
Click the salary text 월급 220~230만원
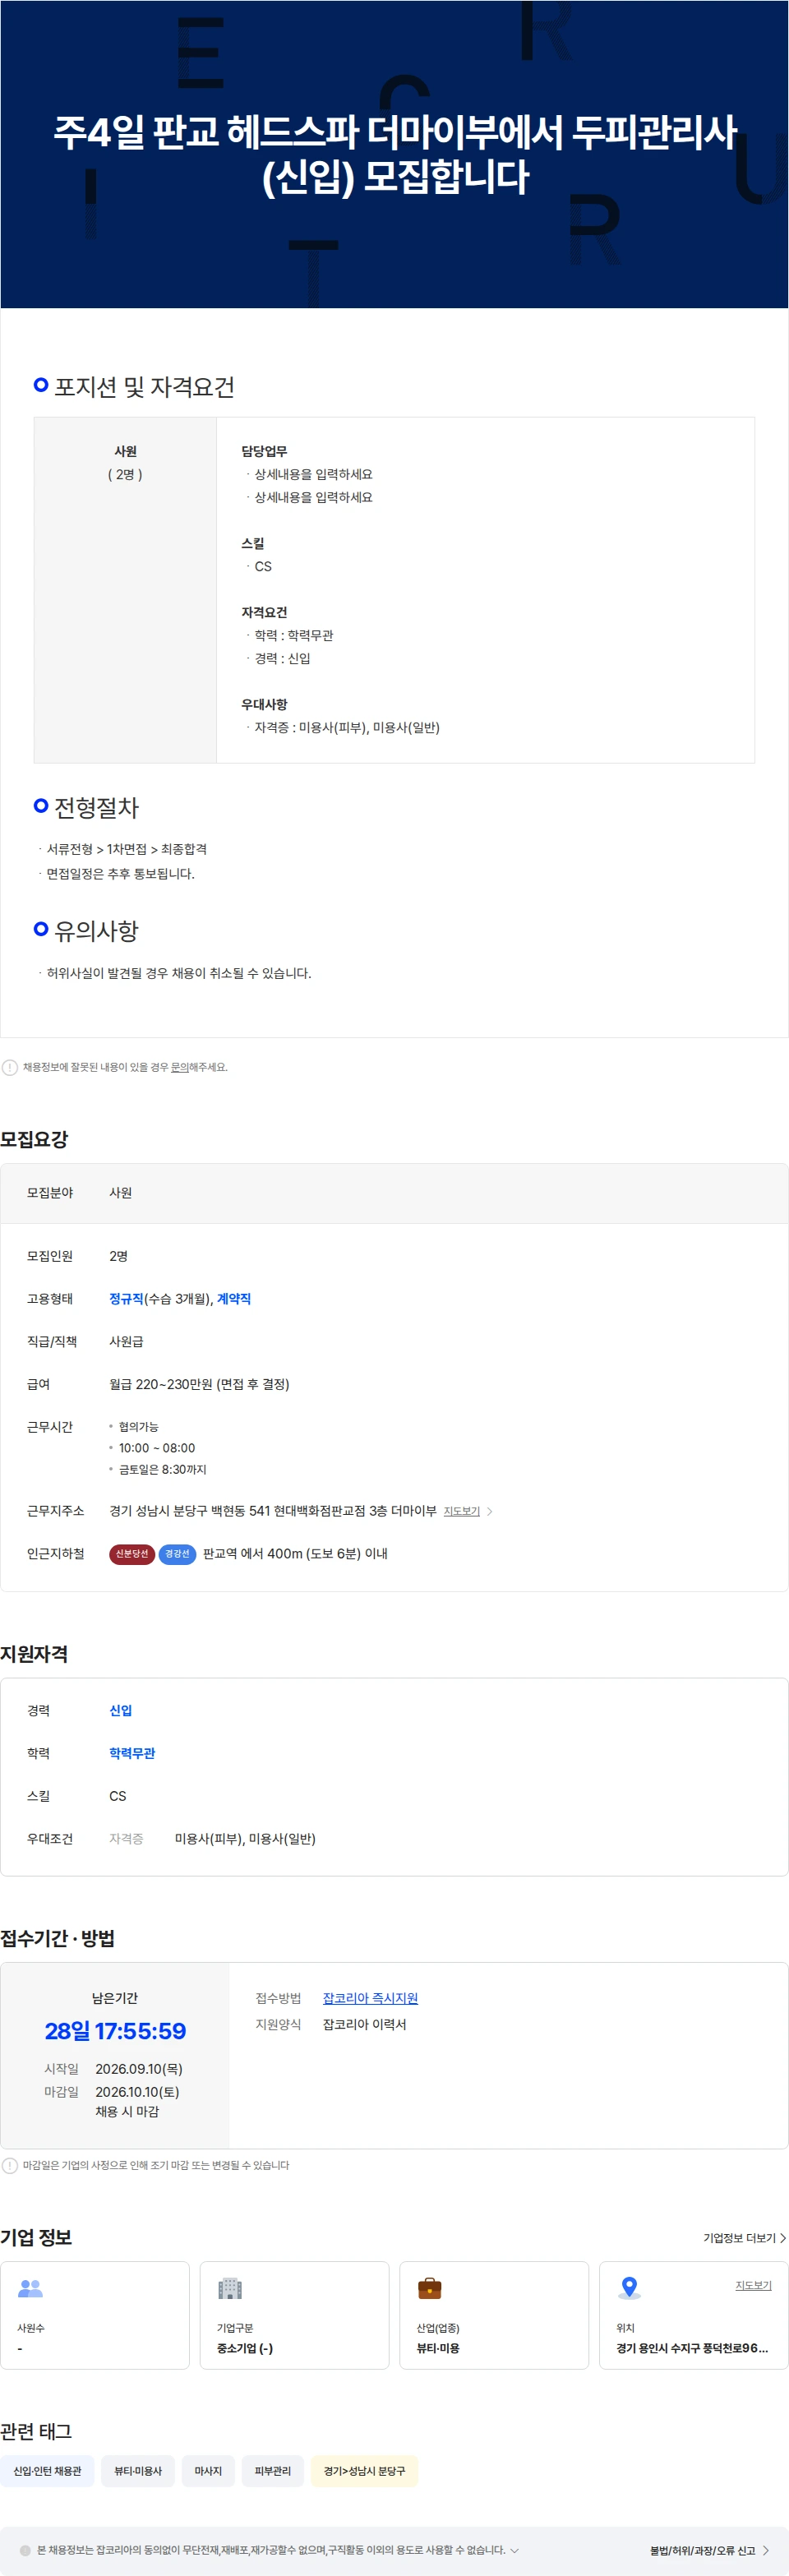coord(199,1384)
